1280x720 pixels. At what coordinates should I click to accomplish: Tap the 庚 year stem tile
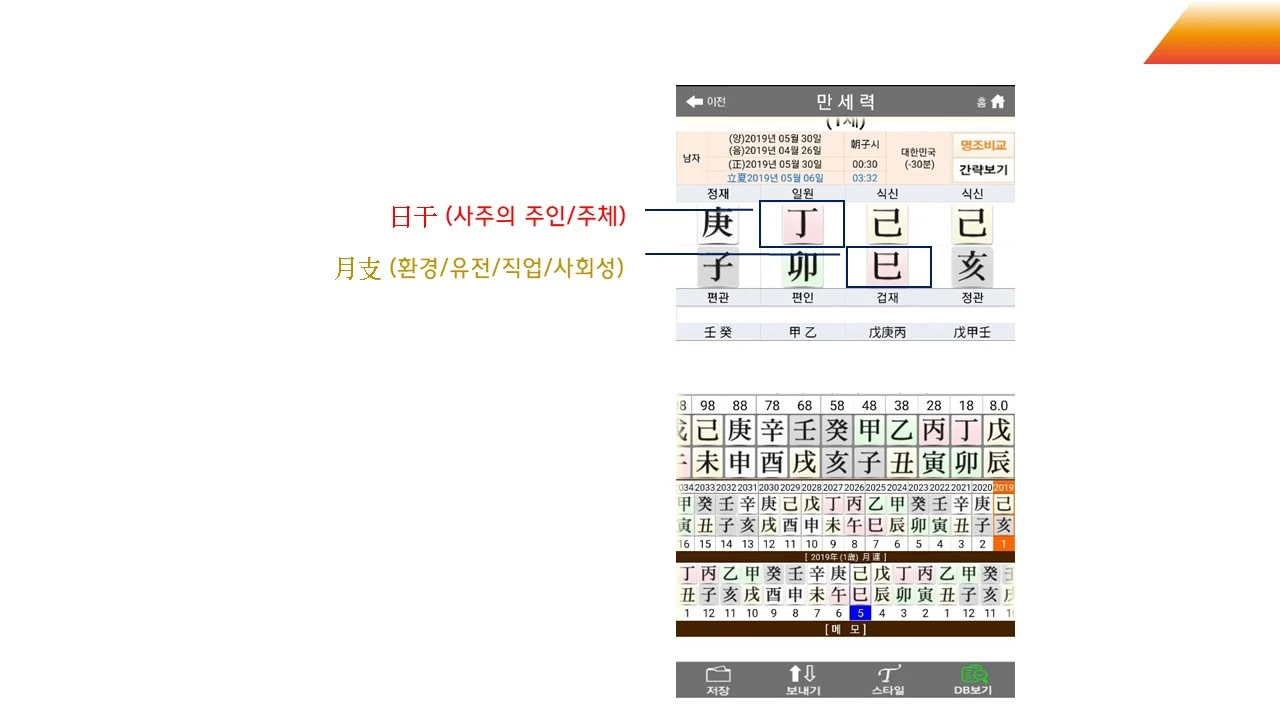717,224
